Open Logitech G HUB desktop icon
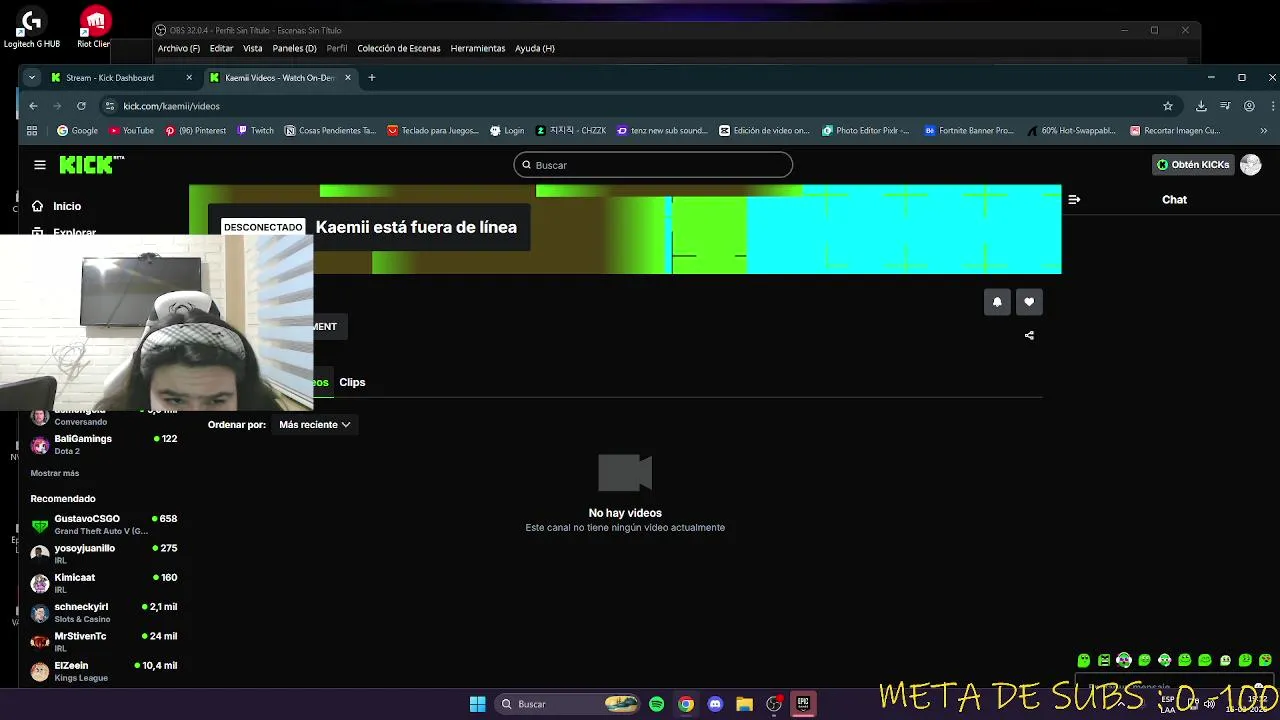 32,28
